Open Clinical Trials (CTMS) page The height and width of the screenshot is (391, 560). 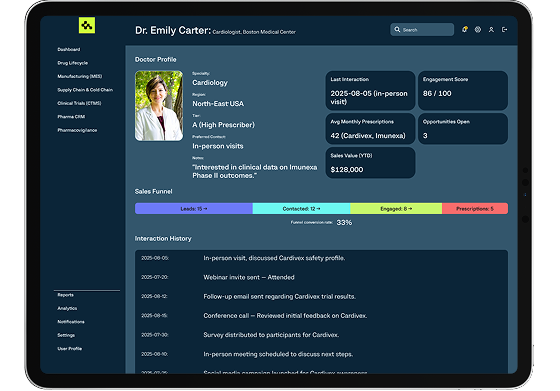point(79,103)
